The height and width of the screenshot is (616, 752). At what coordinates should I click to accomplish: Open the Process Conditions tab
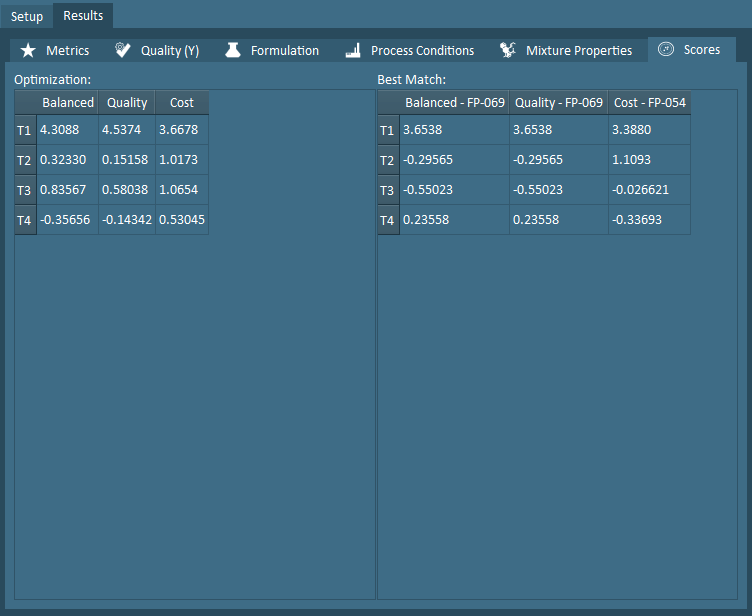(x=410, y=50)
